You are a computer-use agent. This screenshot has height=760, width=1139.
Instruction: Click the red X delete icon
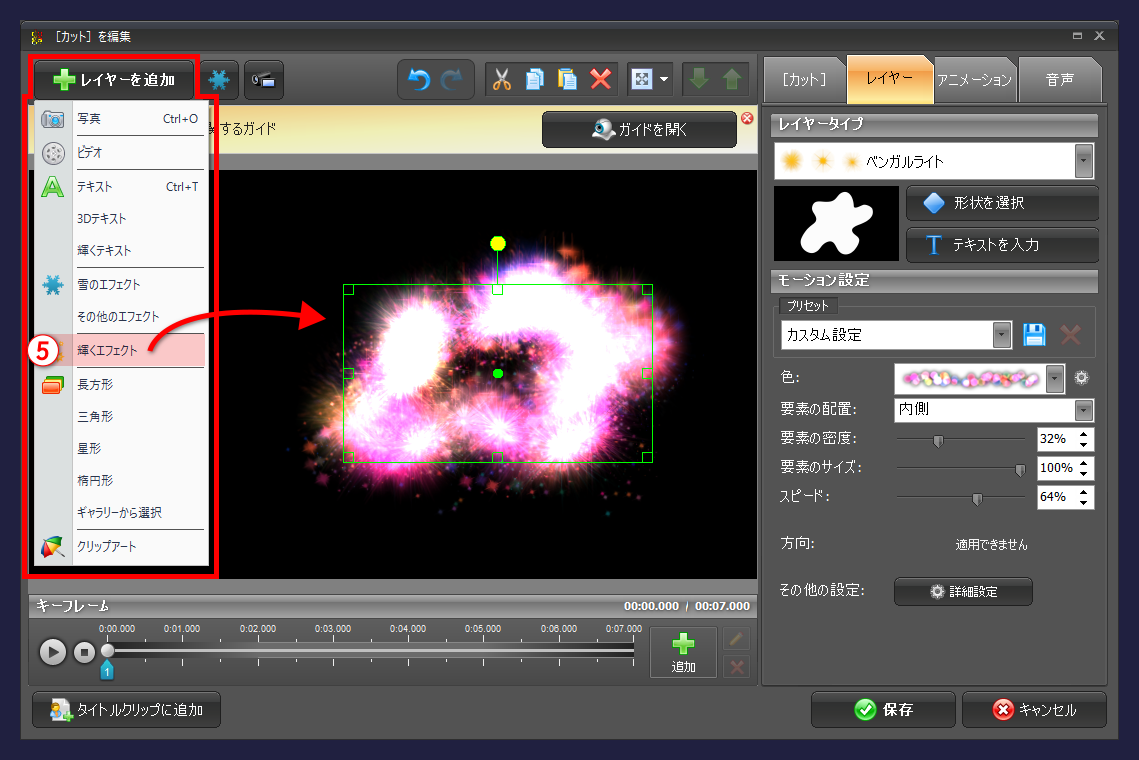[600, 80]
